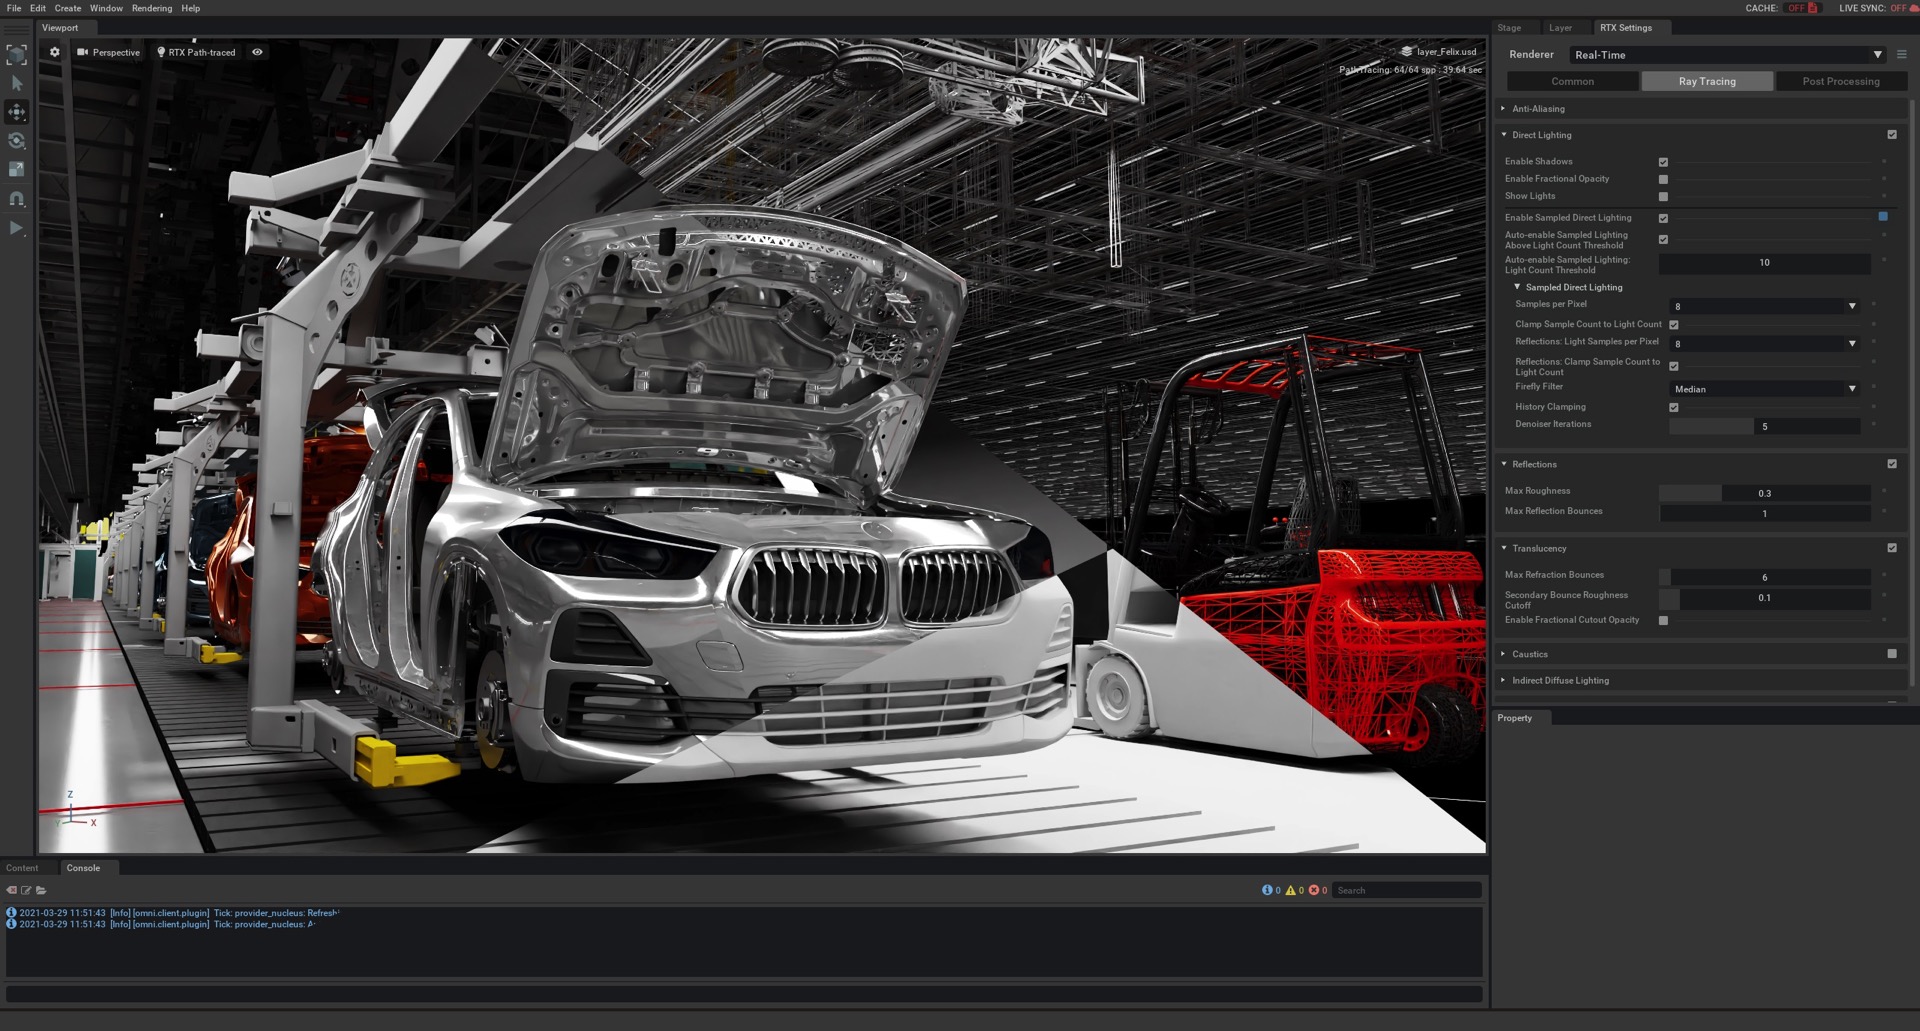Click the console warnings filter icon
This screenshot has width=1920, height=1031.
(1290, 890)
